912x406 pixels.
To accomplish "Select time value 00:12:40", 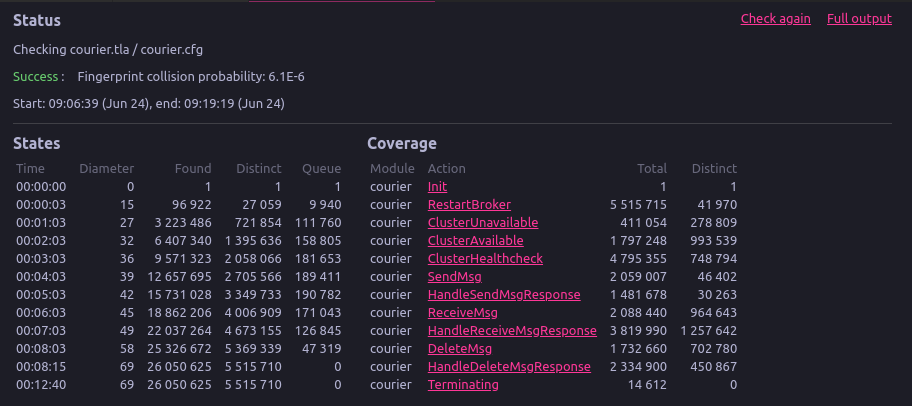I will (x=41, y=385).
